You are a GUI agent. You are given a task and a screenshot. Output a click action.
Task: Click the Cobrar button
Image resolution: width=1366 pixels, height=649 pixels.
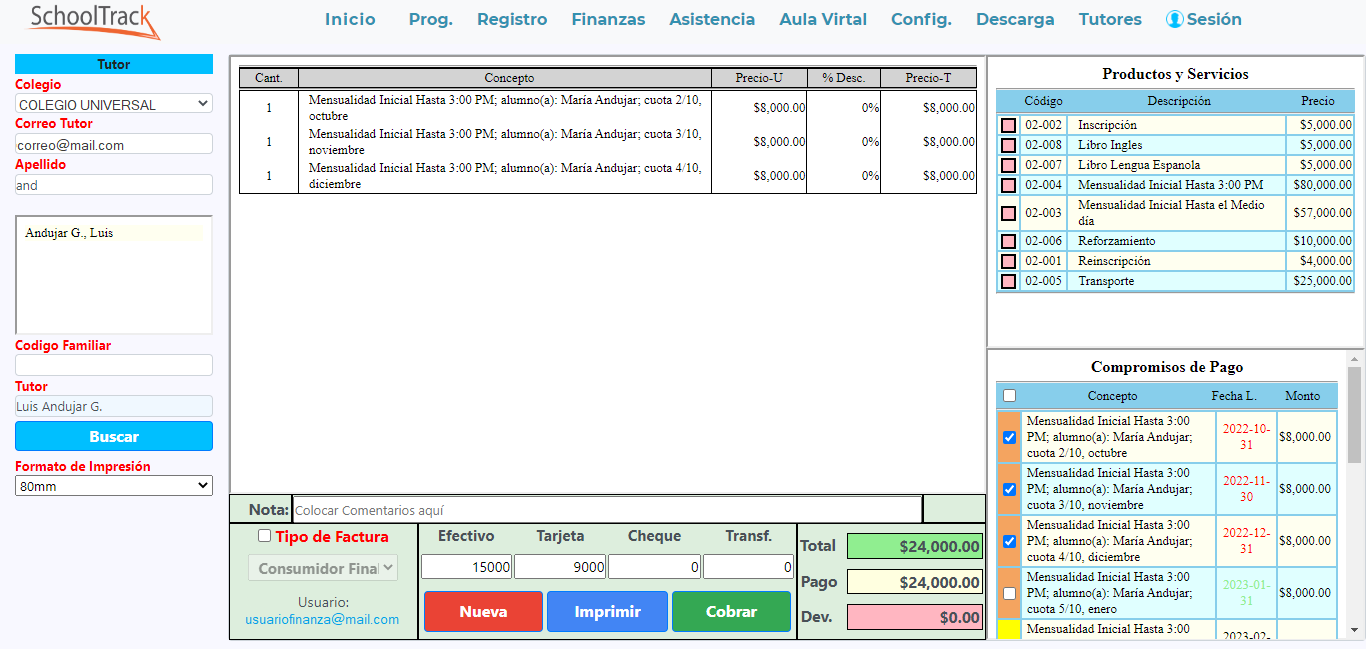click(731, 611)
